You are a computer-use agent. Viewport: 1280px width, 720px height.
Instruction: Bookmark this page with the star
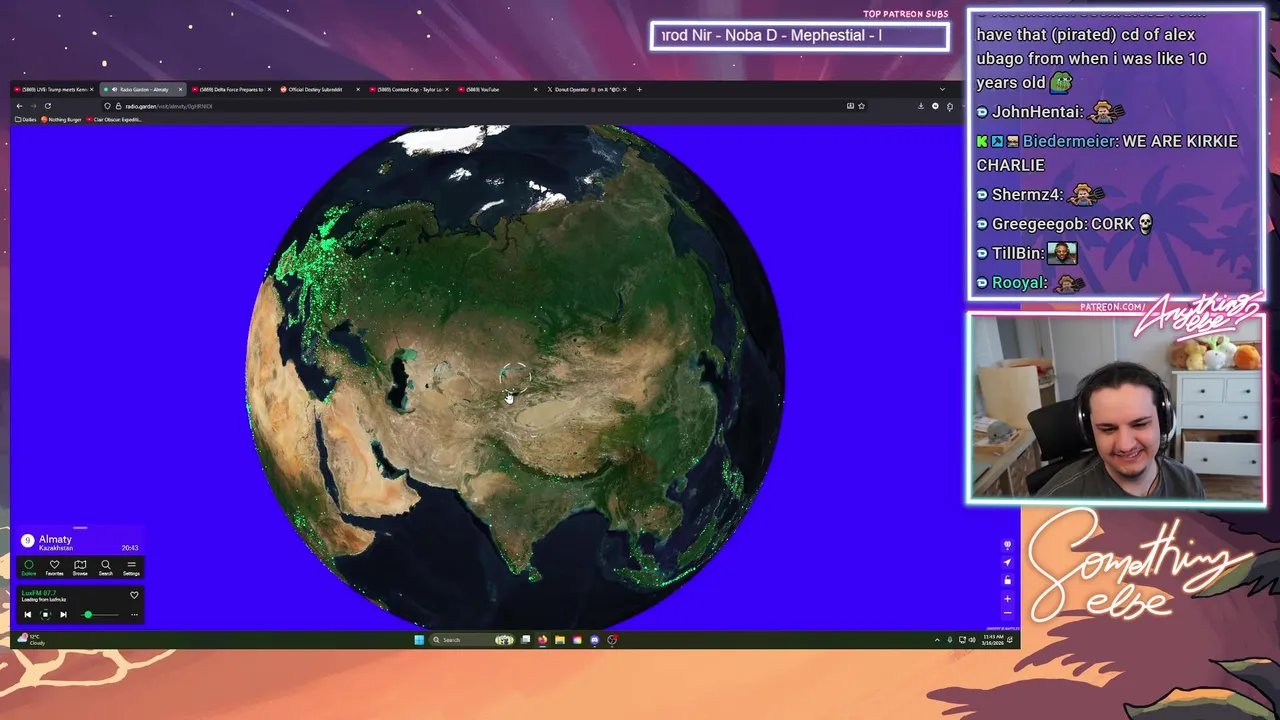[861, 106]
